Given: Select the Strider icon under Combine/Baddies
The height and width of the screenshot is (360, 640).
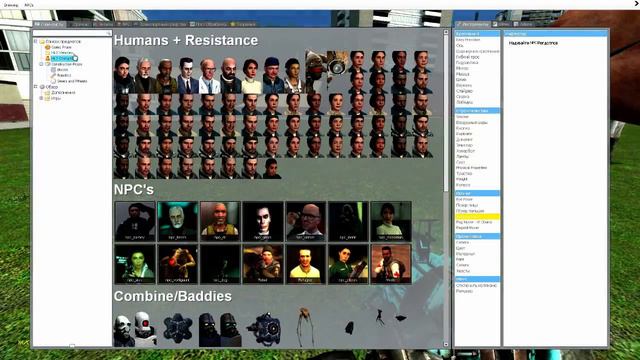Looking at the screenshot, I should click(x=305, y=327).
